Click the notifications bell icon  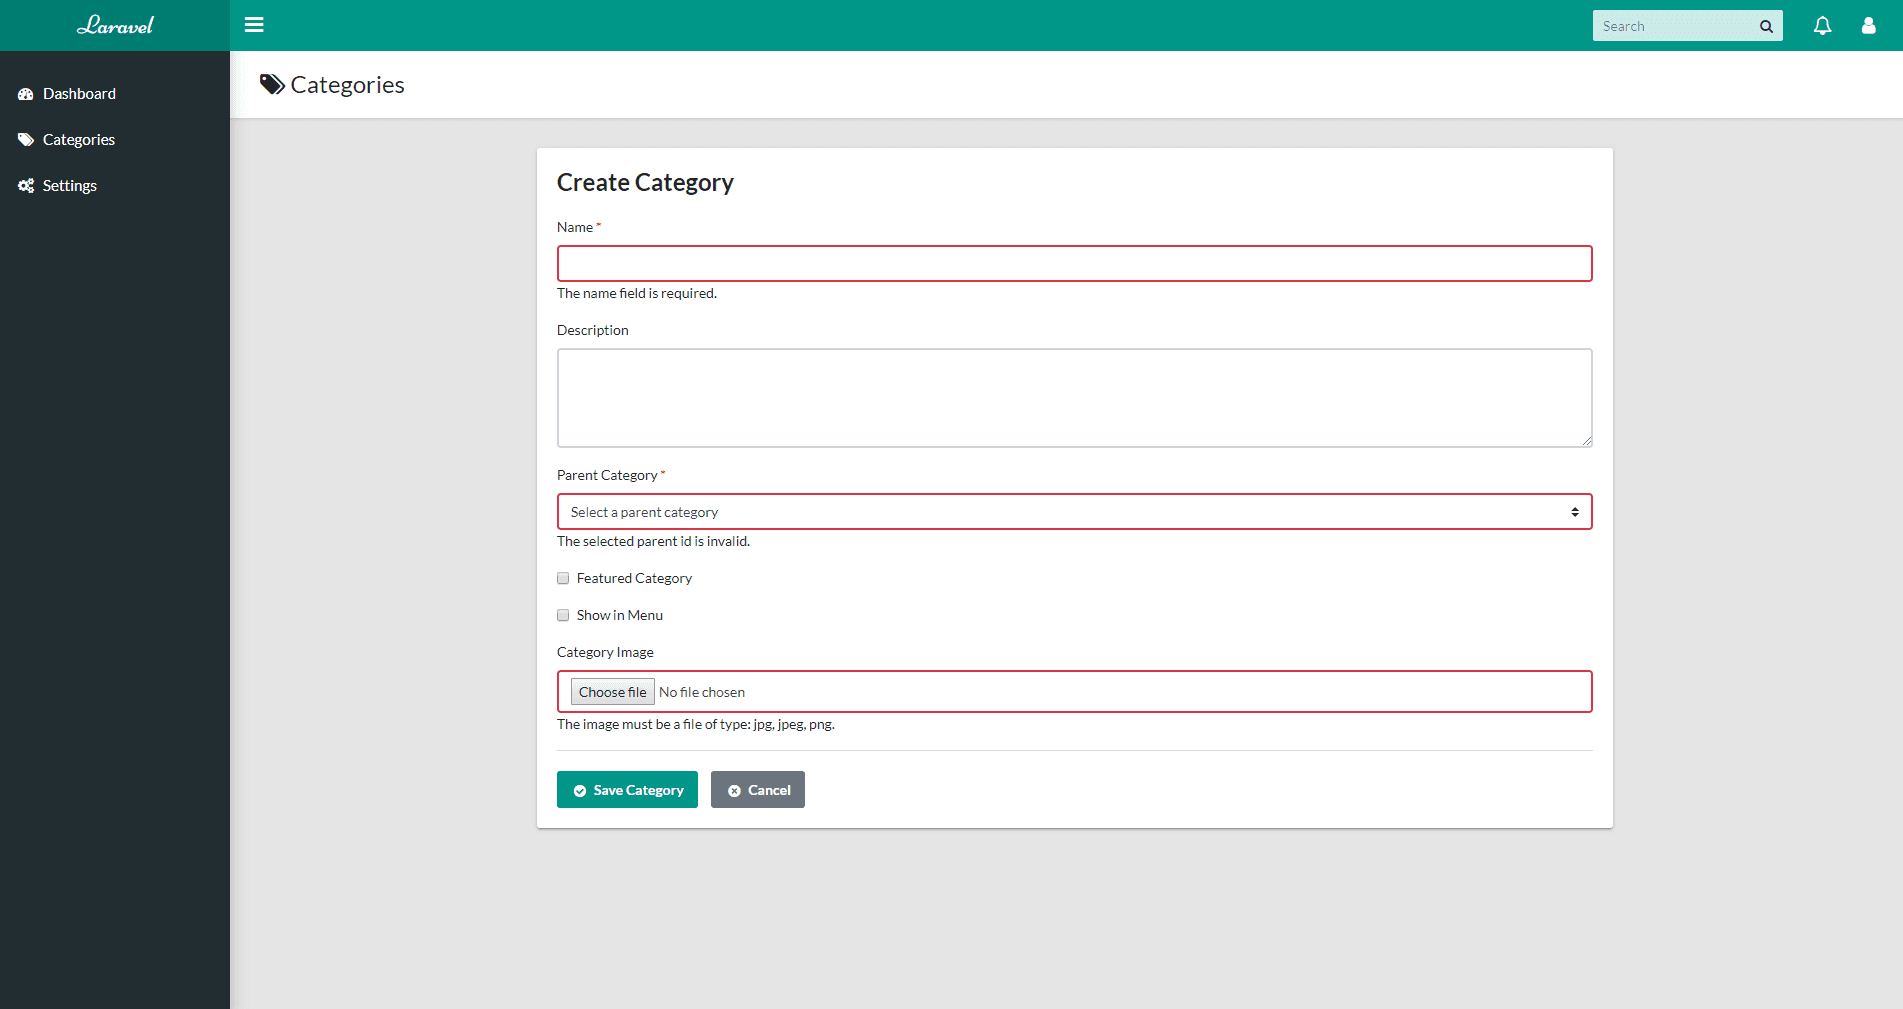coord(1822,25)
